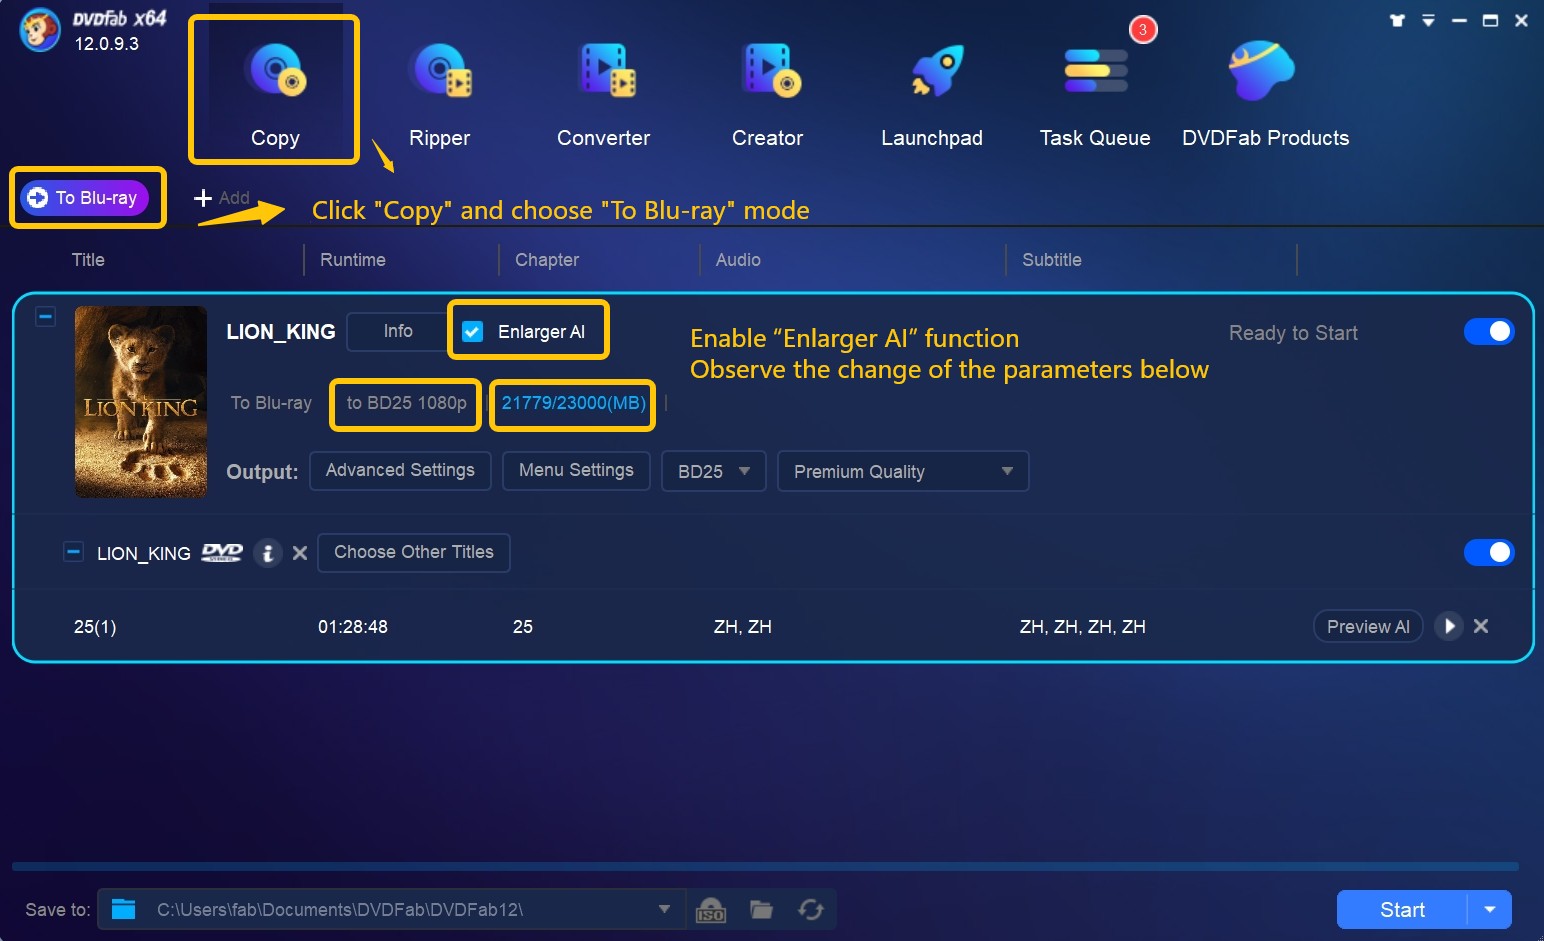Click the LION_KING task title

(281, 332)
